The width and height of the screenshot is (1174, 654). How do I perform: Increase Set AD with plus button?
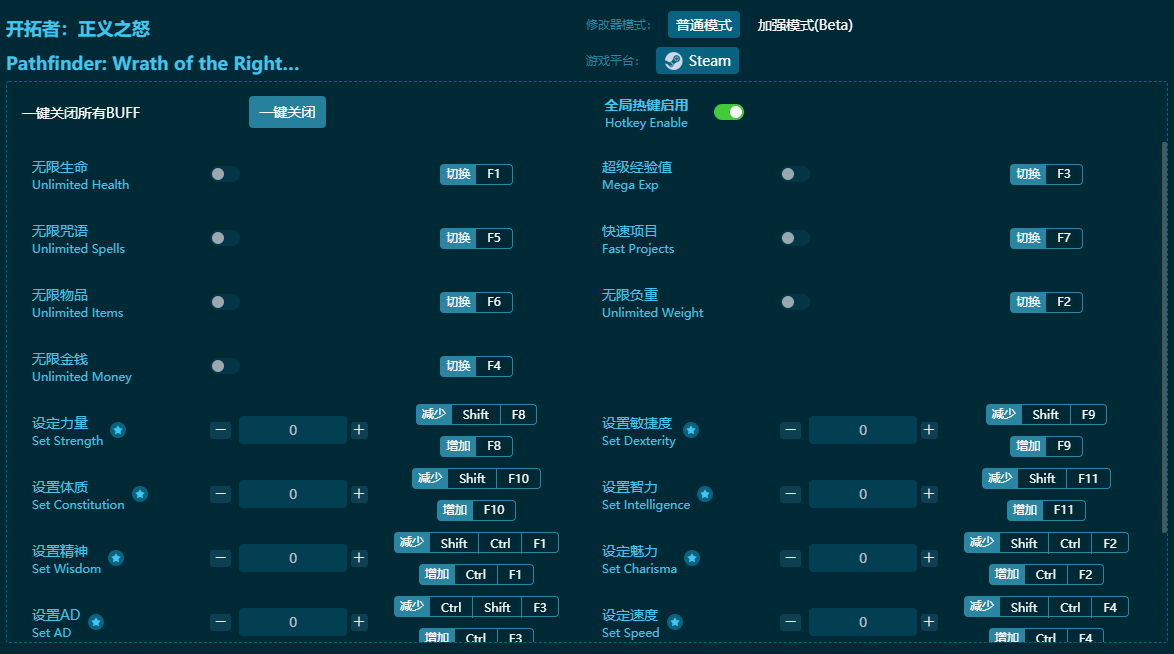359,622
